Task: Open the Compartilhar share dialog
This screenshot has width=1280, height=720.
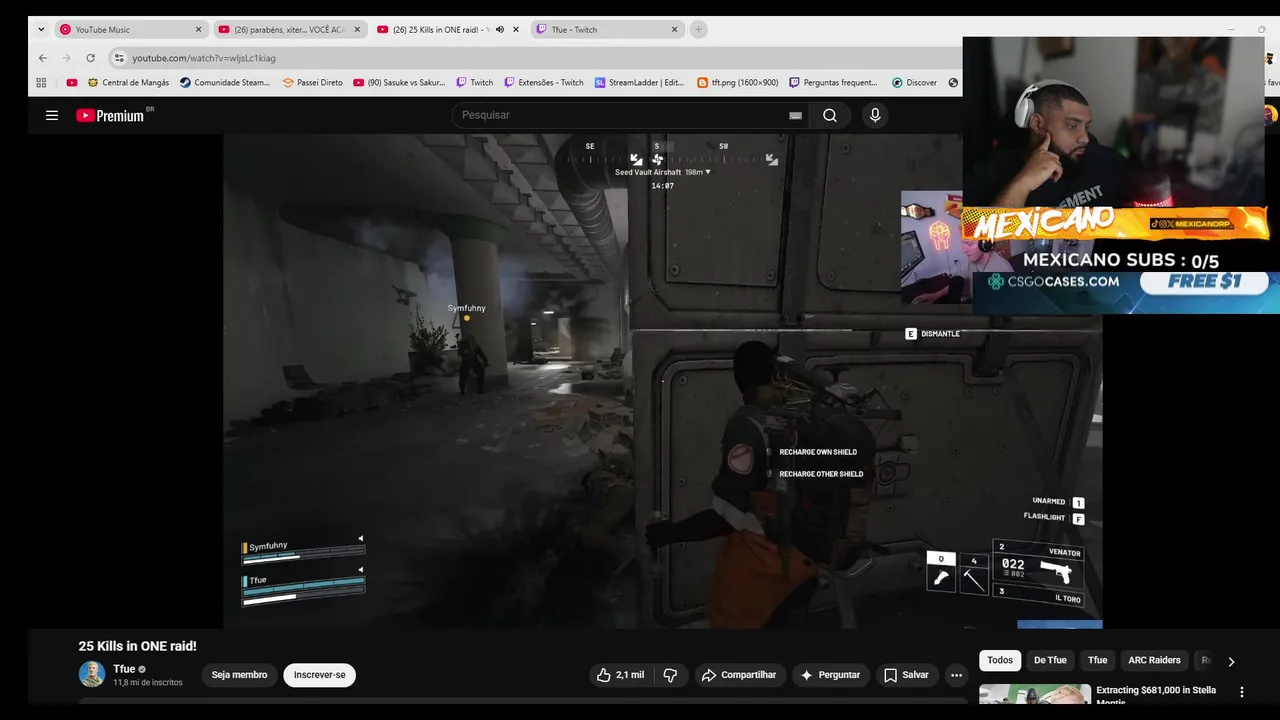Action: coord(738,675)
